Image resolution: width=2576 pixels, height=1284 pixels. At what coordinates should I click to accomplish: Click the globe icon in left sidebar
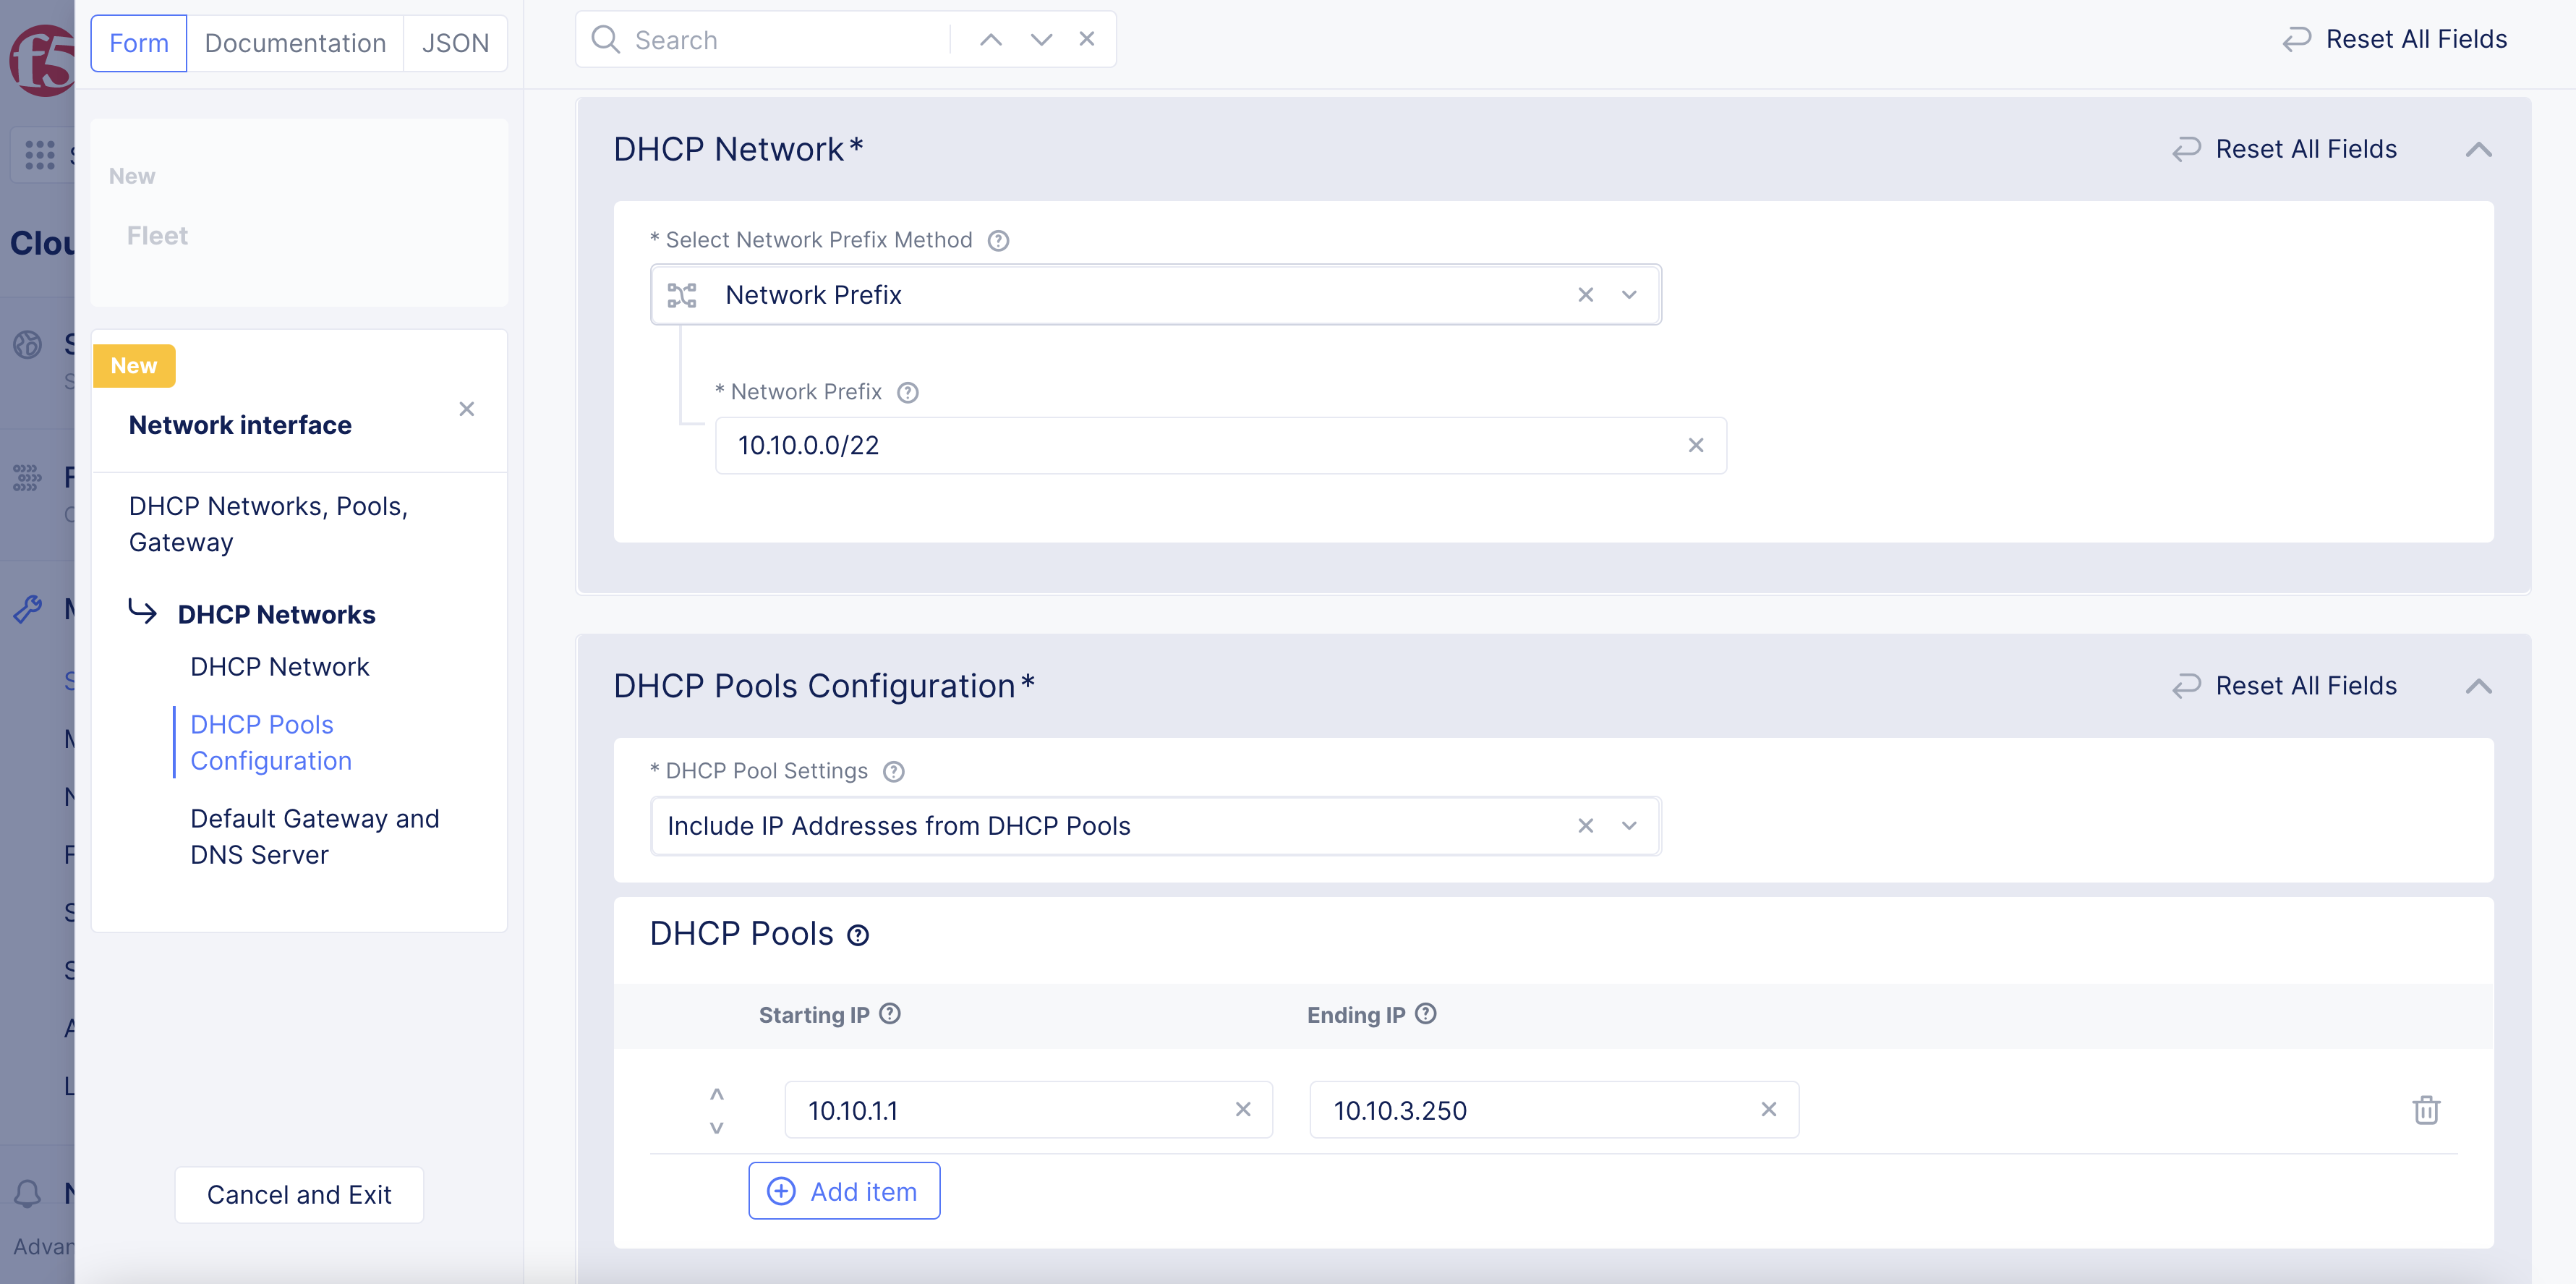tap(27, 345)
